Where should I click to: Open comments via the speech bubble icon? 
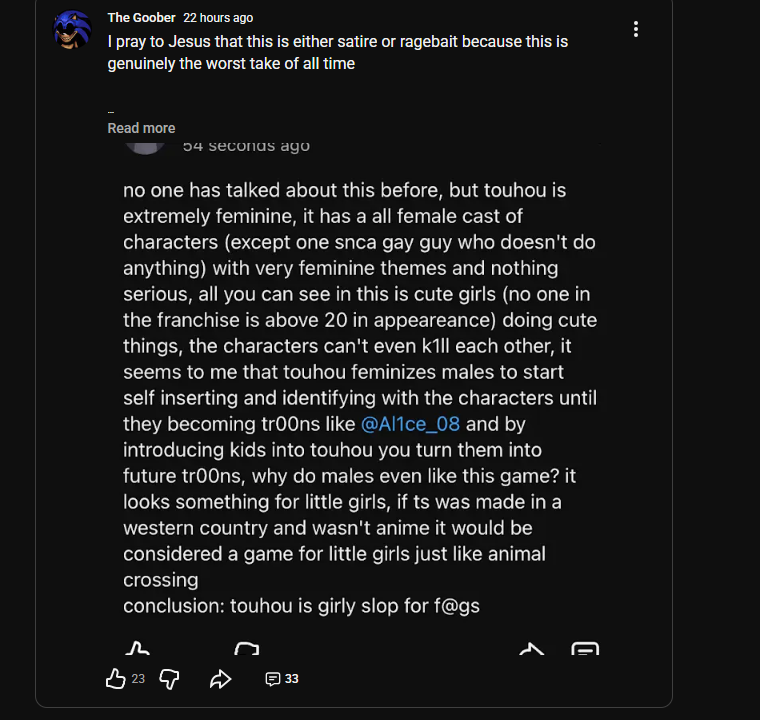point(272,679)
